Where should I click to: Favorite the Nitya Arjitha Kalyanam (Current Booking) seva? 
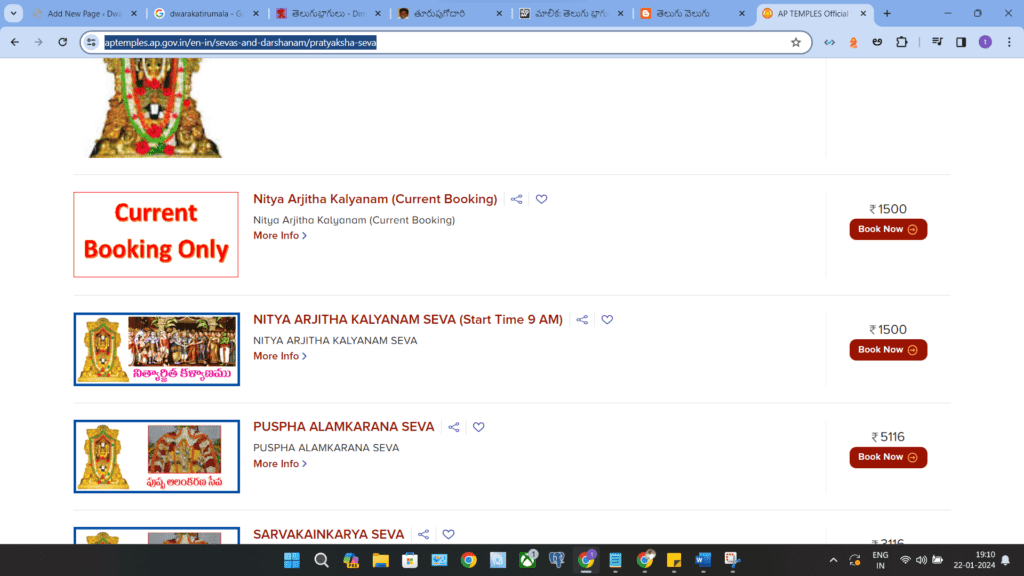[541, 199]
